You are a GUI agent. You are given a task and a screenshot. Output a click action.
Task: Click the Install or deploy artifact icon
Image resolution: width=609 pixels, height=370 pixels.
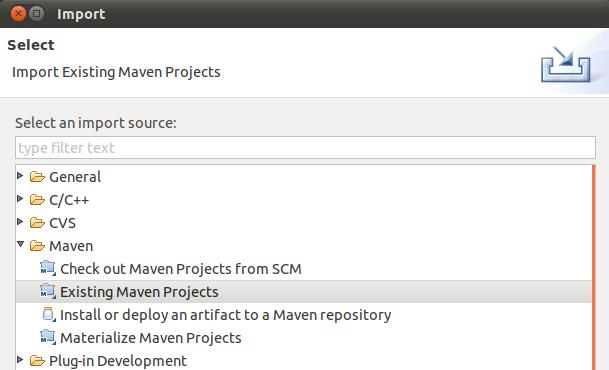pyautogui.click(x=49, y=314)
